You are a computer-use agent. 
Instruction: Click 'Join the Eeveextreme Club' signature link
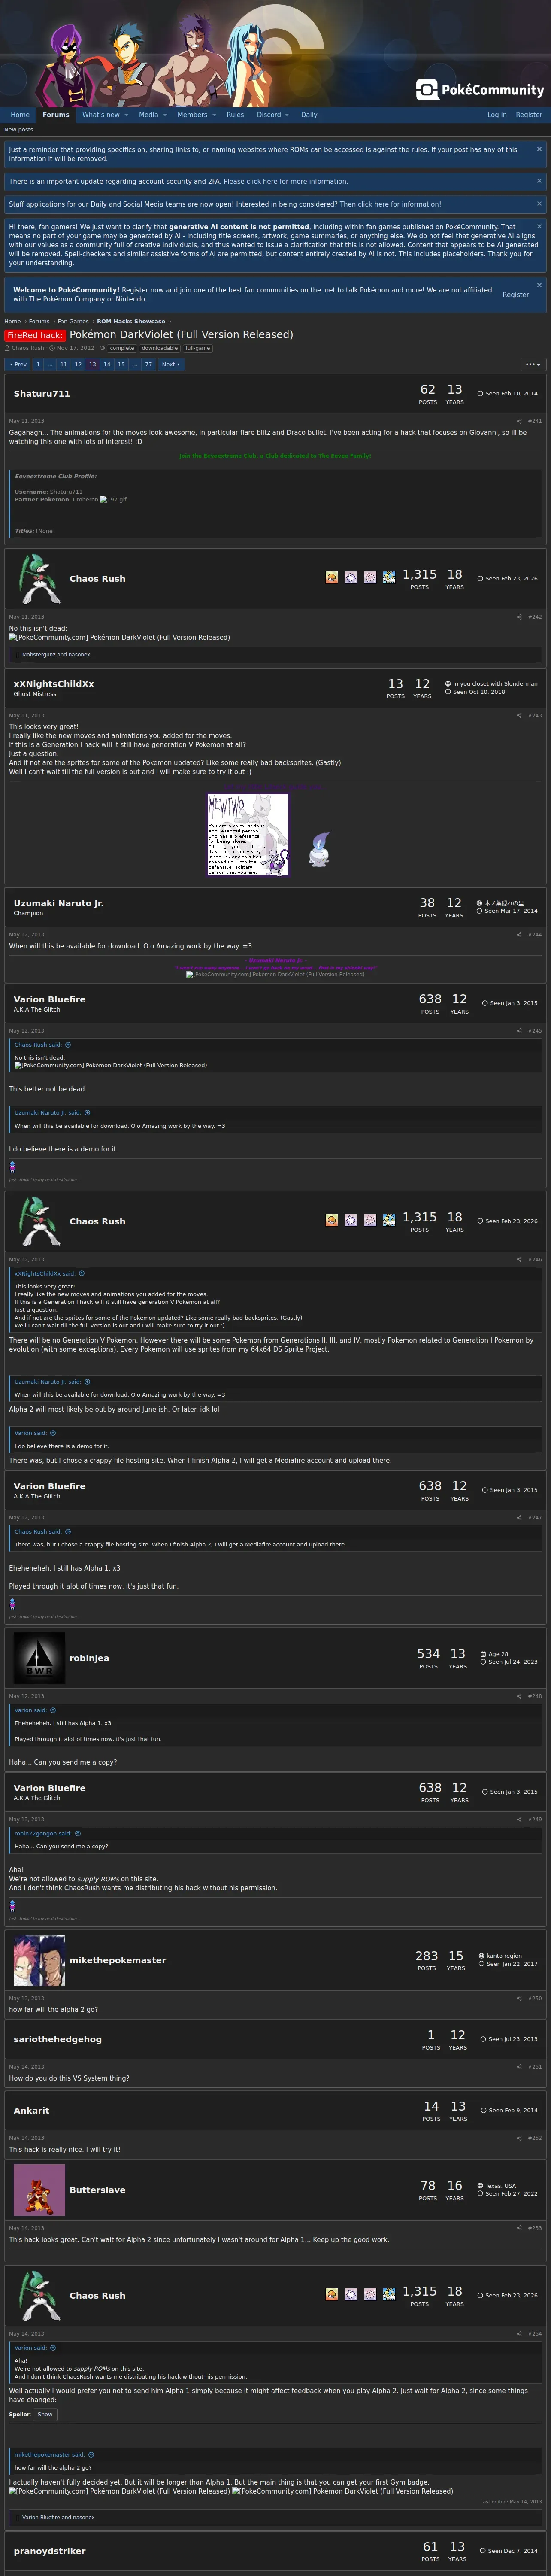tap(275, 455)
